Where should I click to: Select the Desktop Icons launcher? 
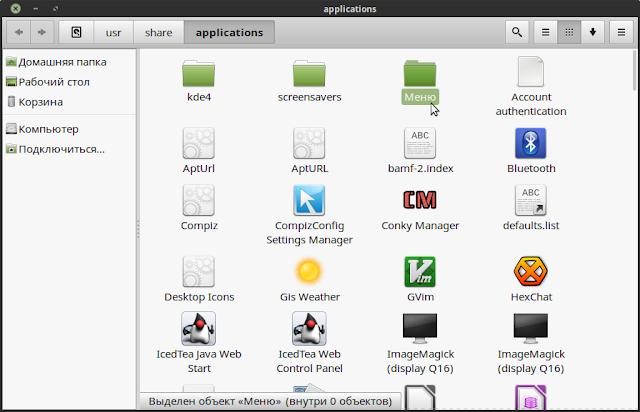tap(199, 272)
